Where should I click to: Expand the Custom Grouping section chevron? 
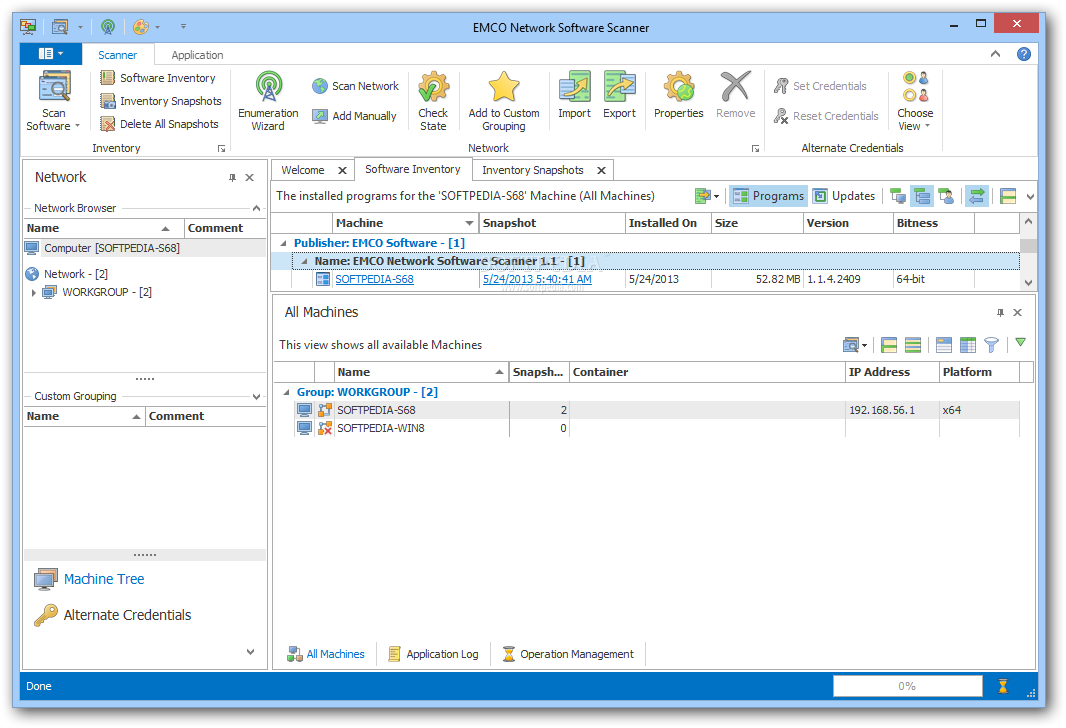(256, 396)
